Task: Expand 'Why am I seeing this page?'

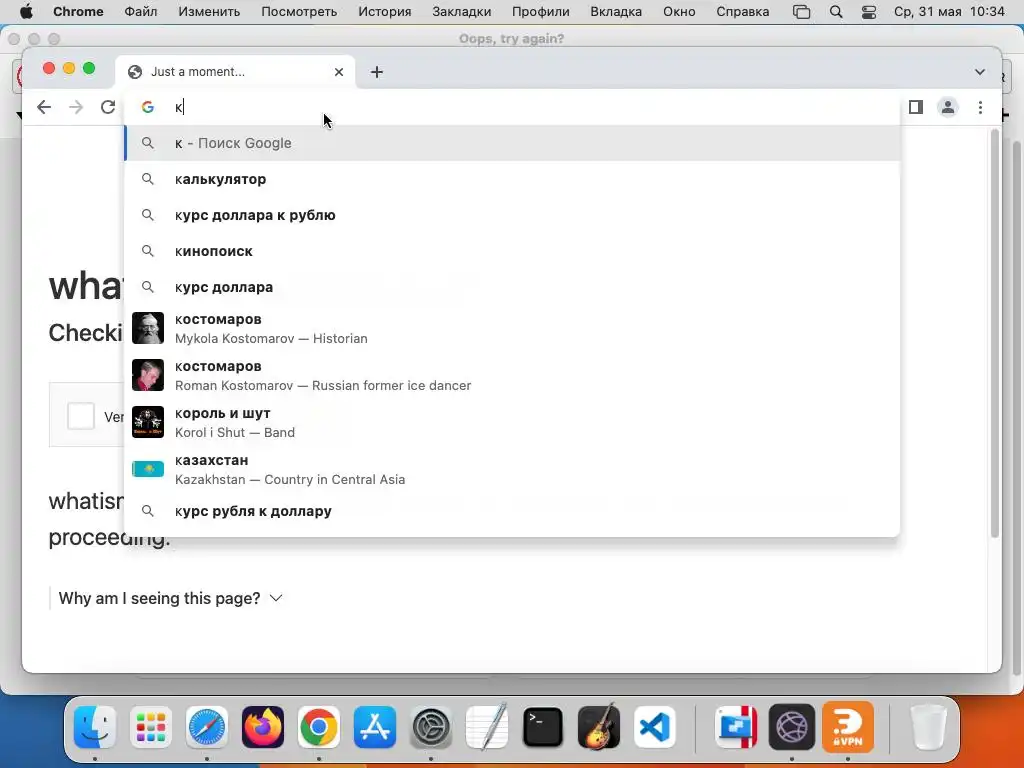Action: (x=170, y=598)
